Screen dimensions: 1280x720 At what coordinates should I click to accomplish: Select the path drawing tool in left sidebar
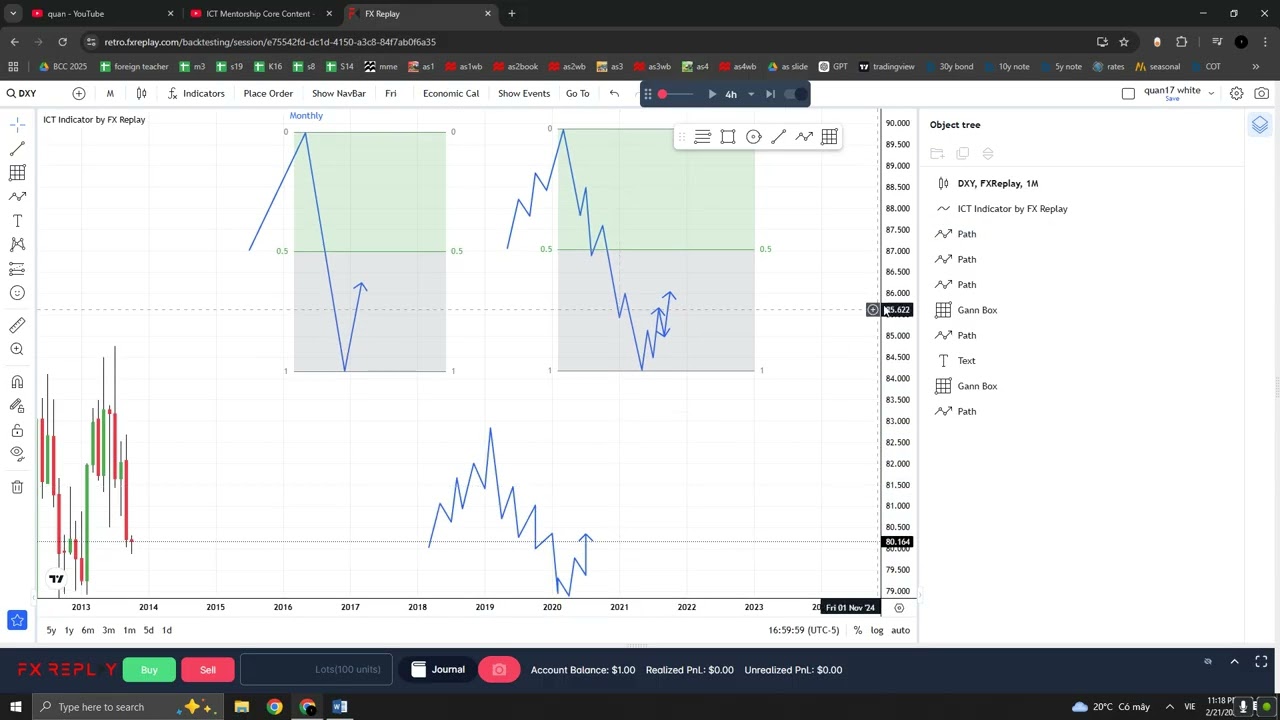click(17, 197)
